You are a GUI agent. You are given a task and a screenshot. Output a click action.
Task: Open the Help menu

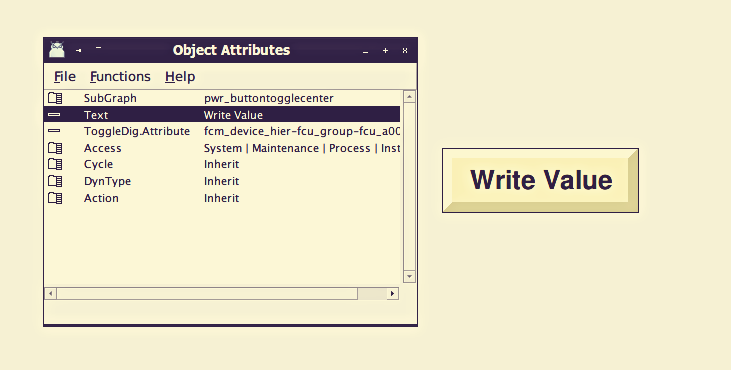180,76
